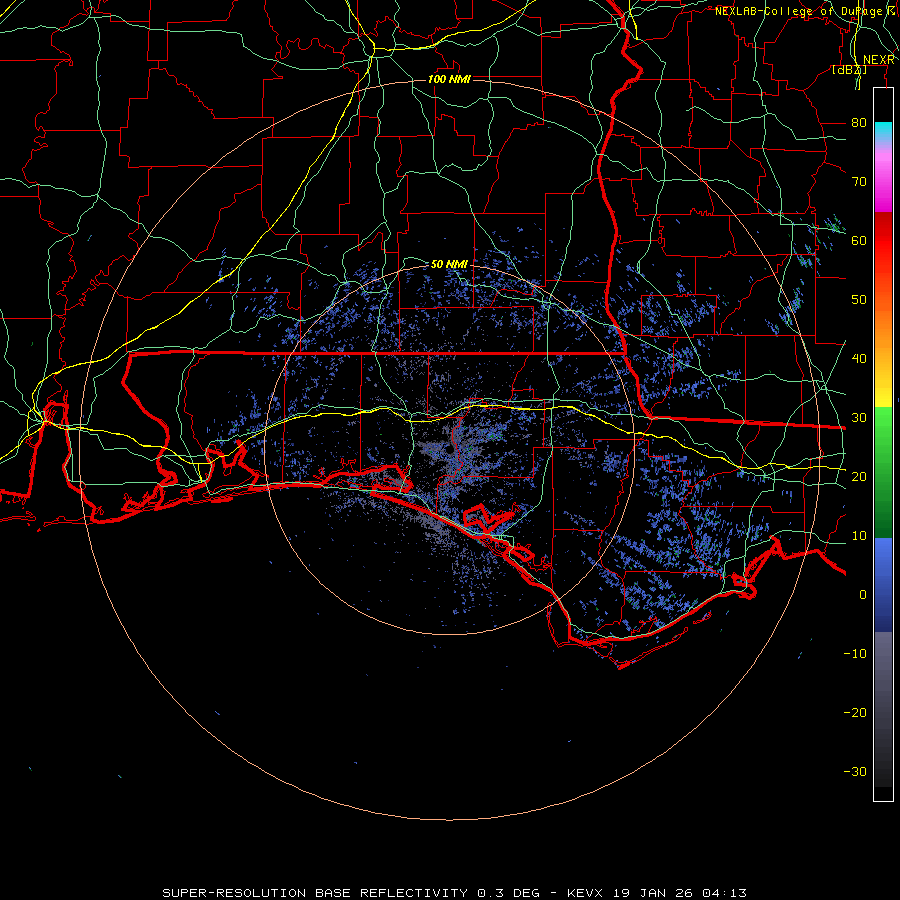Click the -10 value on the dBZ scale

[855, 653]
